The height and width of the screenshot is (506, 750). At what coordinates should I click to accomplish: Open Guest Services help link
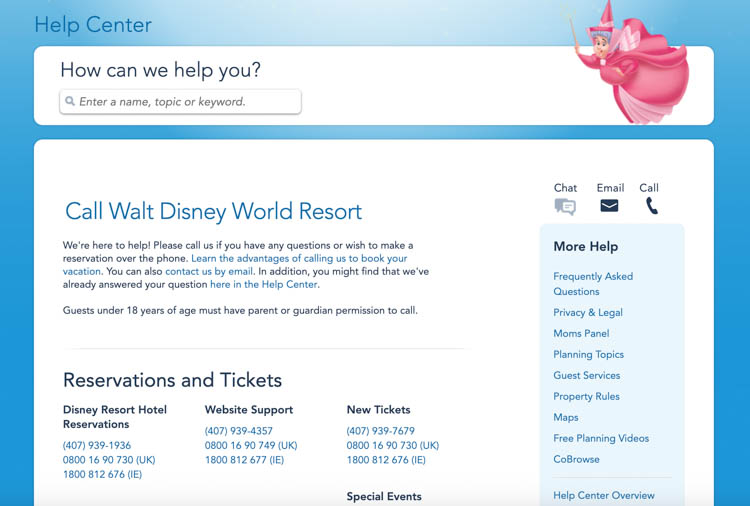586,376
